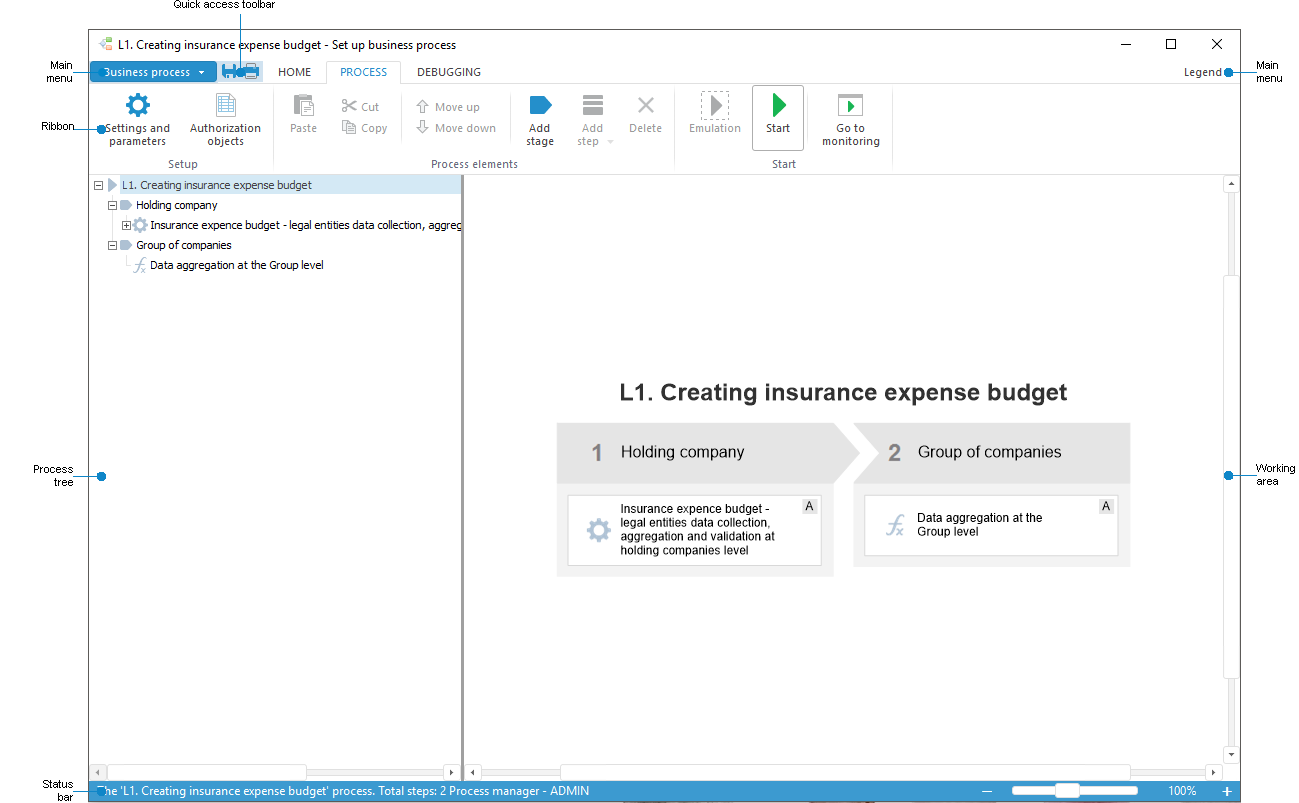The height and width of the screenshot is (803, 1299).
Task: Click the zoom slider handle in status bar
Action: [1067, 791]
